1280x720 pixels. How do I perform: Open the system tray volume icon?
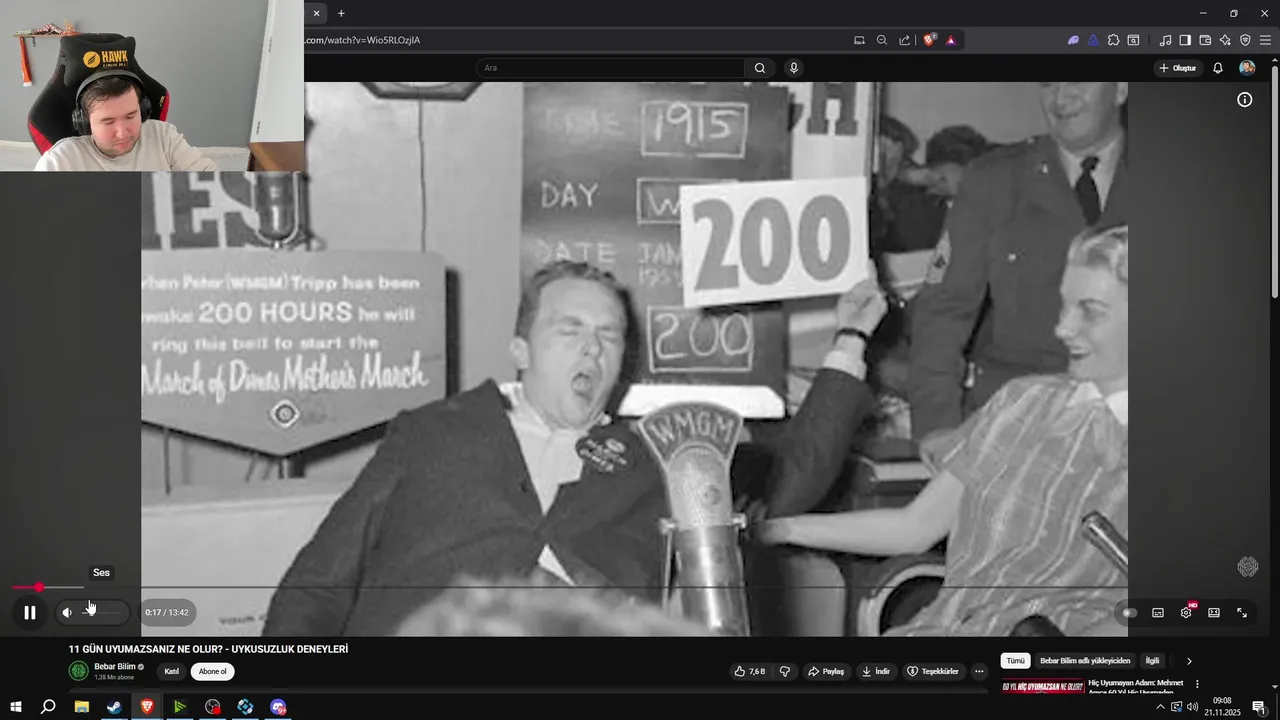click(1192, 707)
